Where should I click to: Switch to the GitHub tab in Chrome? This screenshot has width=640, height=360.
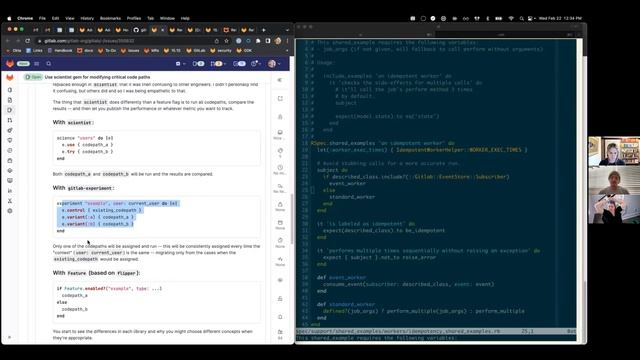pos(139,30)
